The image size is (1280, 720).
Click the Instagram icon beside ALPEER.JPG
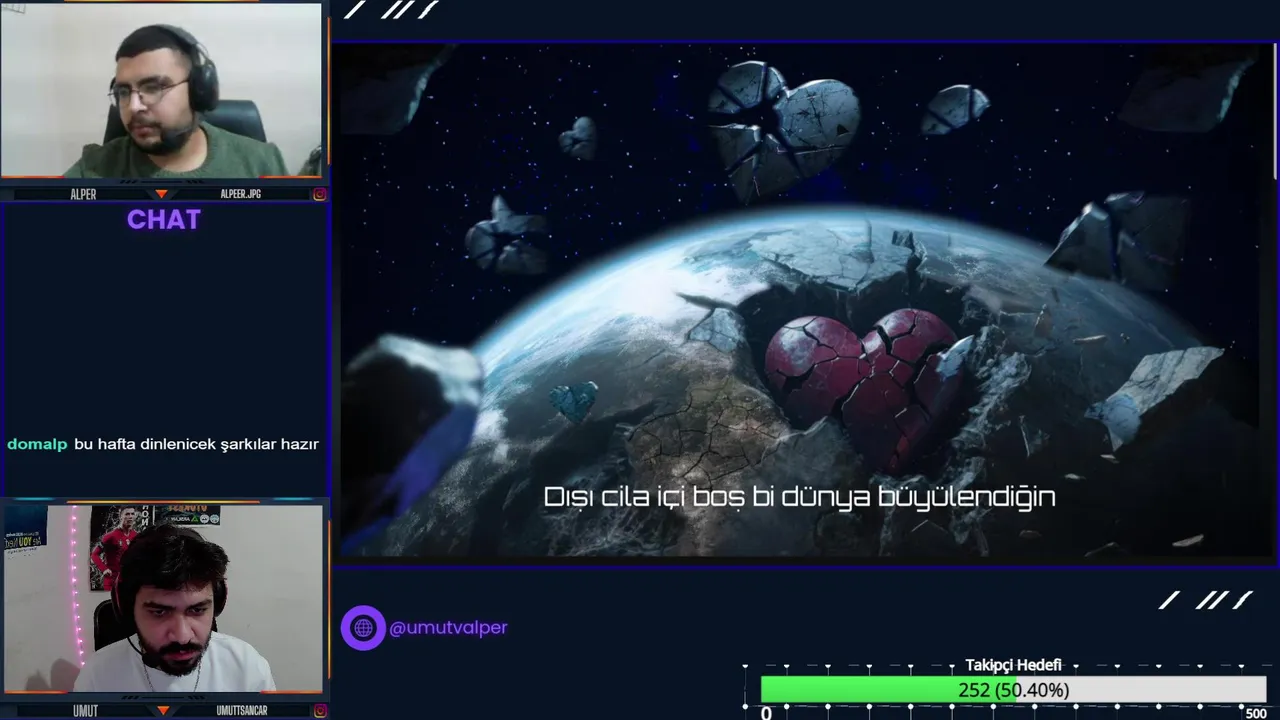coord(319,194)
